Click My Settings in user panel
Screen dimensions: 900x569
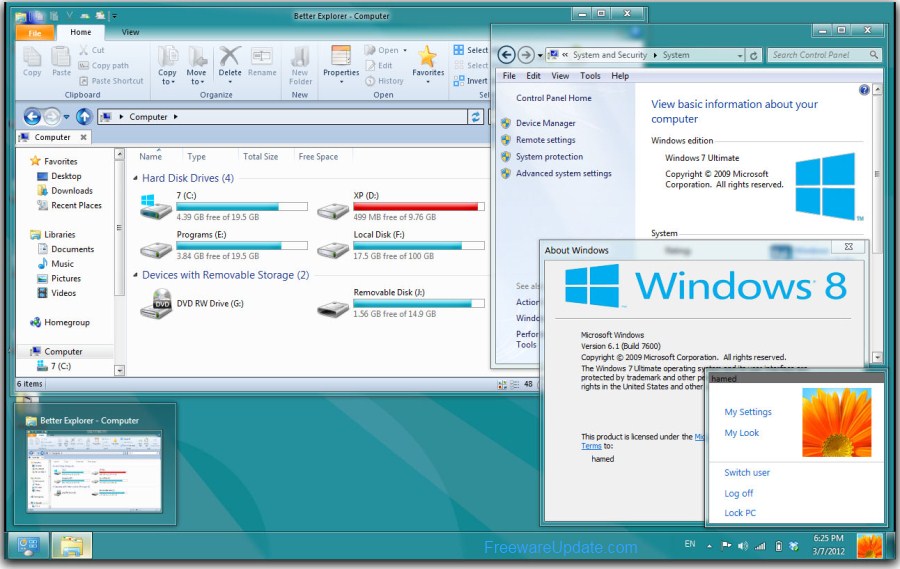pyautogui.click(x=748, y=412)
